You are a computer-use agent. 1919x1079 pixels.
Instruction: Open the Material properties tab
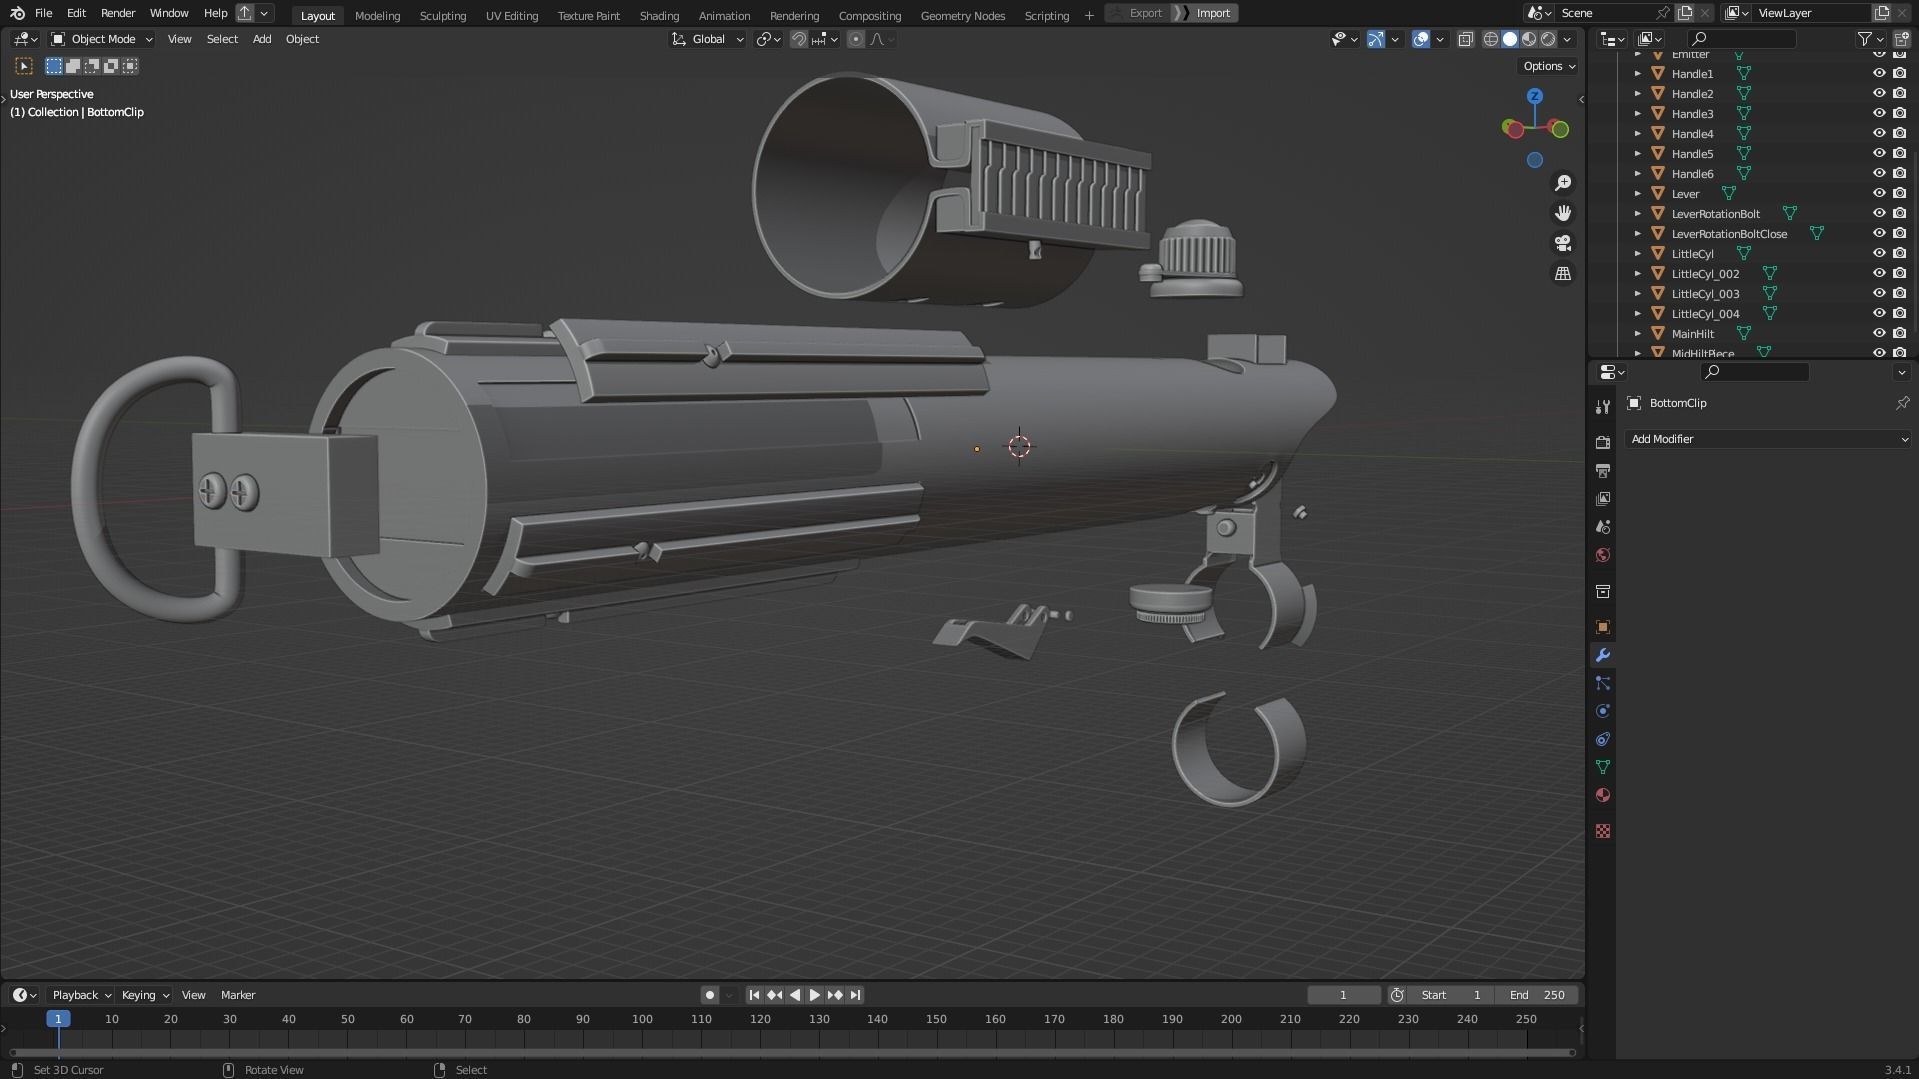point(1603,795)
